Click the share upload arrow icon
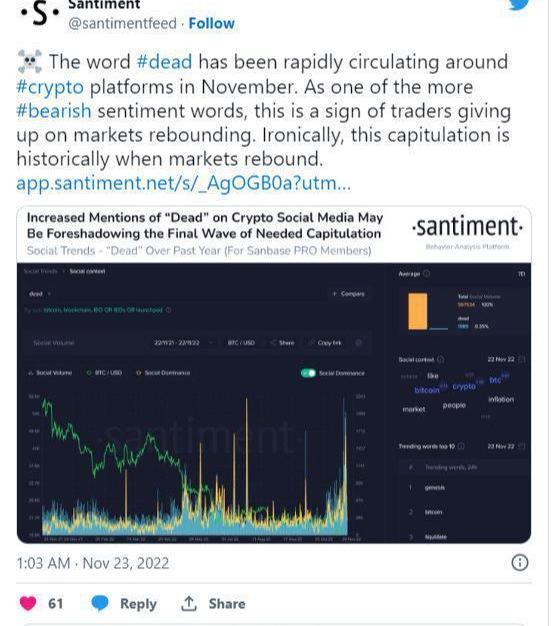The width and height of the screenshot is (560, 626). pyautogui.click(x=188, y=604)
